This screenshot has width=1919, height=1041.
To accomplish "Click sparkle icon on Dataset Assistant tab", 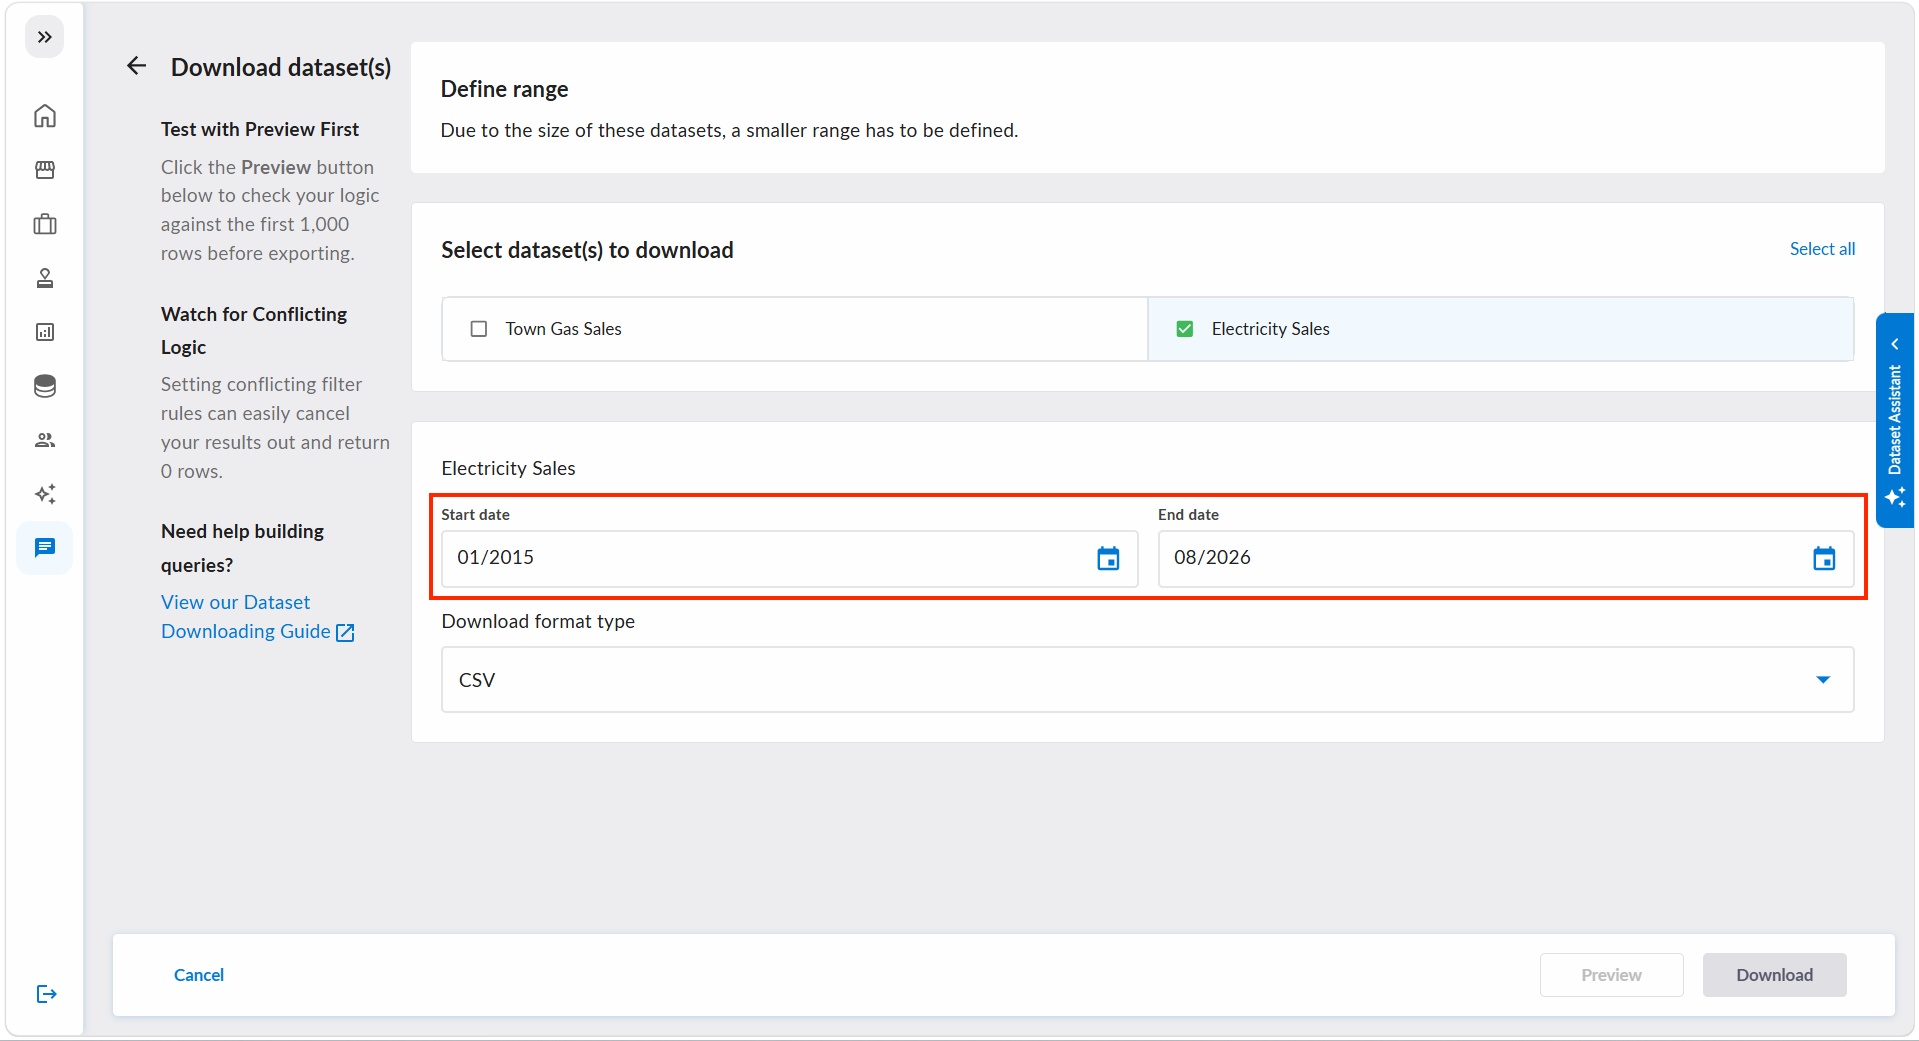I will (x=1895, y=497).
